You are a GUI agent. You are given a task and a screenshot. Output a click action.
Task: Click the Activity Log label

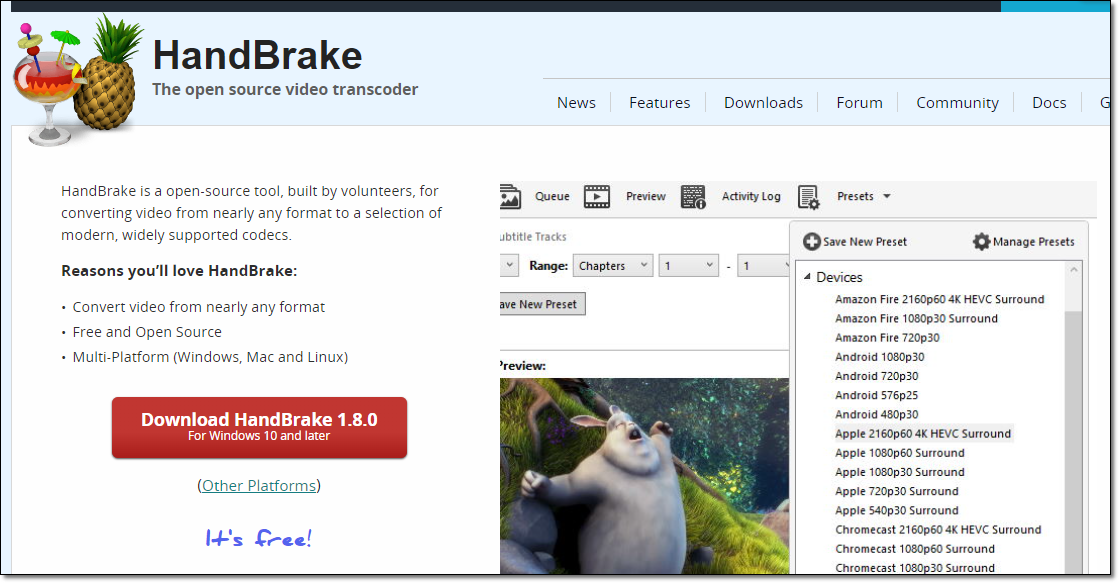pos(751,196)
